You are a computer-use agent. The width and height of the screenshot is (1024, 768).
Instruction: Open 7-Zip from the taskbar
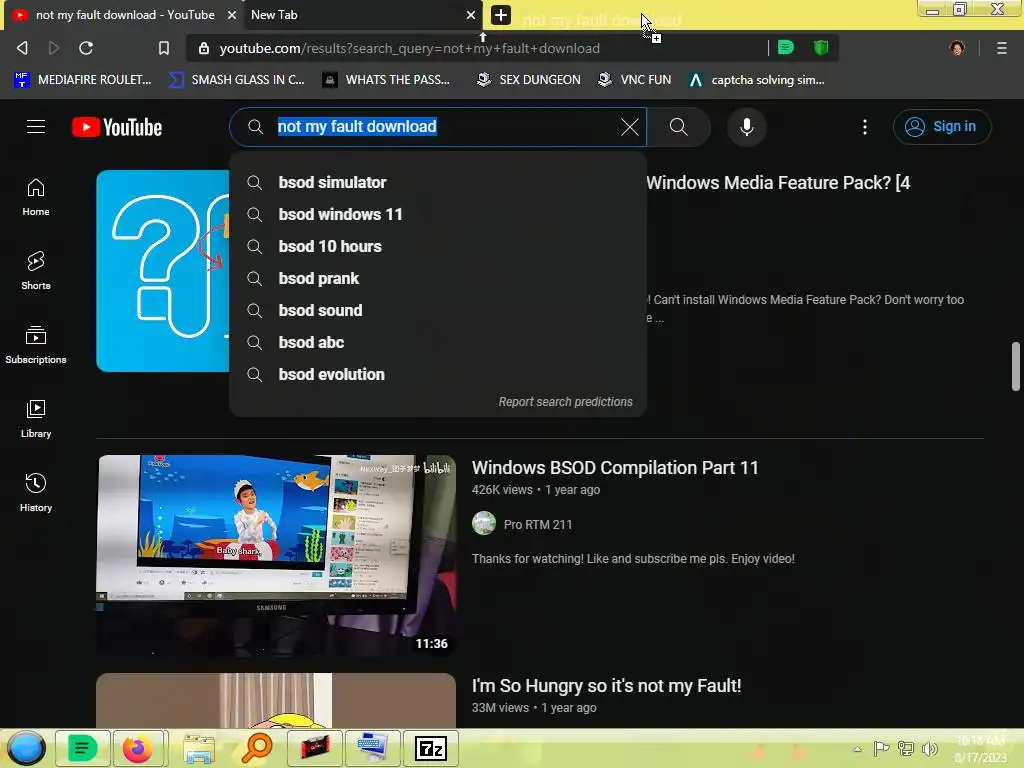(431, 748)
